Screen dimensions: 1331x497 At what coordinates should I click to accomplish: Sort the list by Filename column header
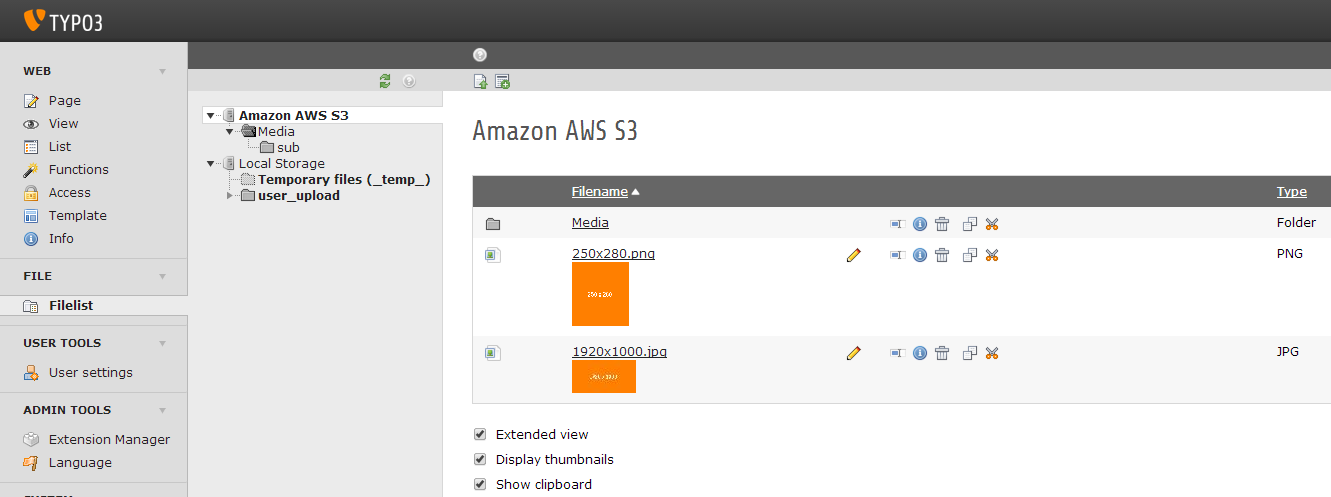coord(599,192)
